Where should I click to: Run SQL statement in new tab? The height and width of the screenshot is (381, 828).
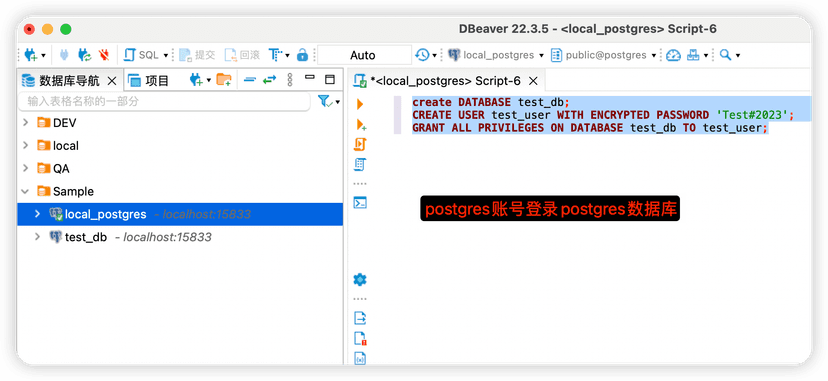[361, 125]
